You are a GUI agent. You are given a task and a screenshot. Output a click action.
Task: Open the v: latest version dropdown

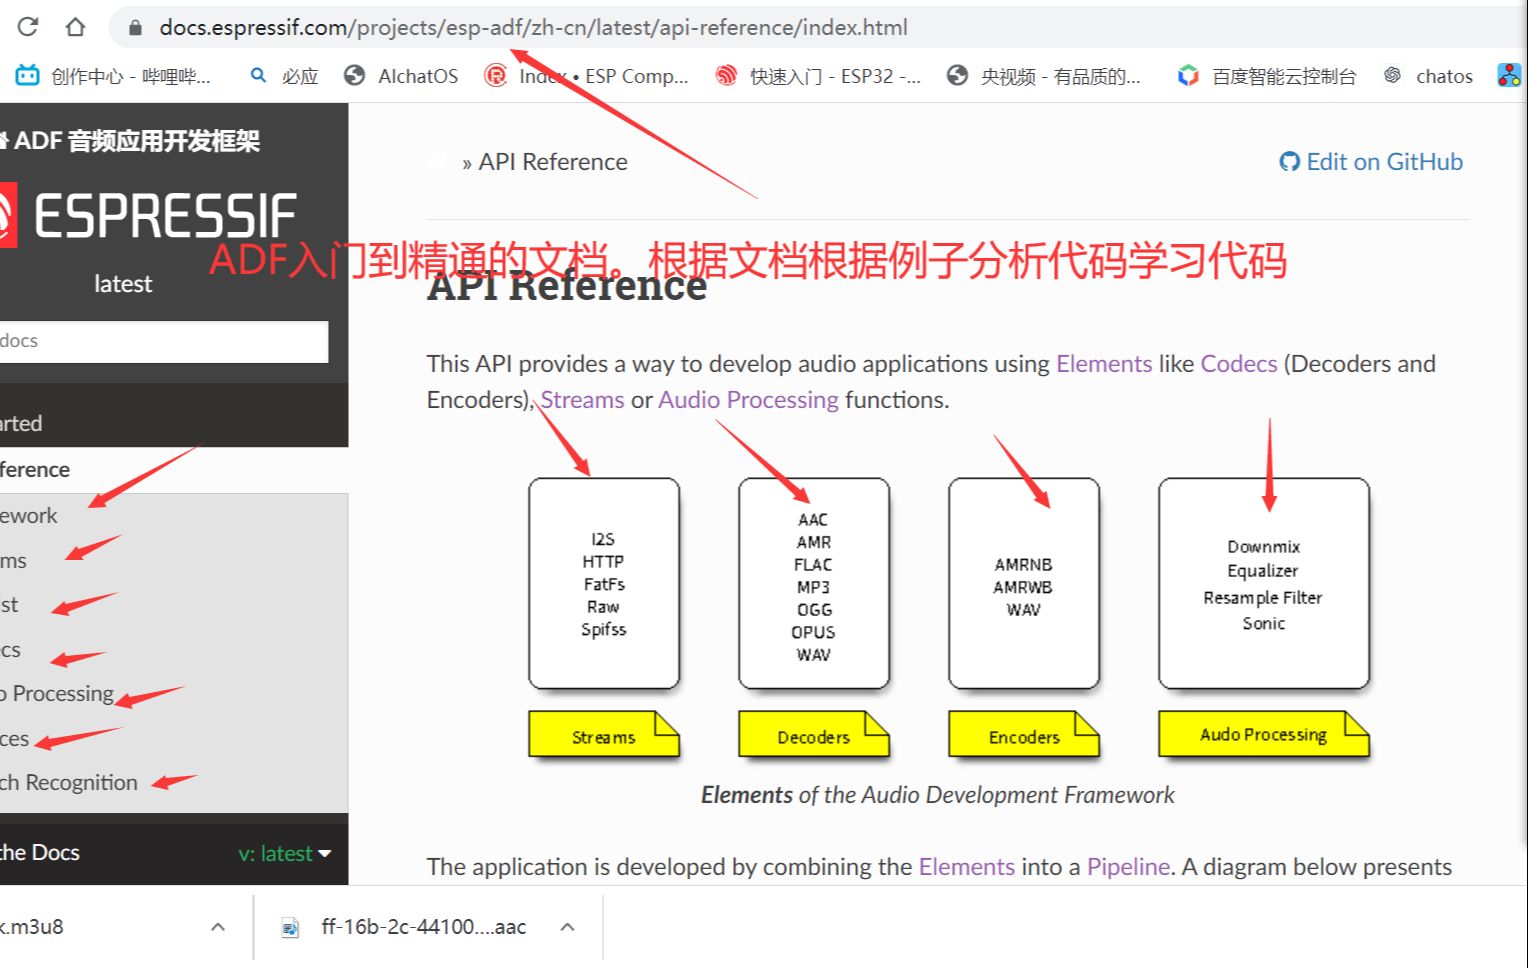point(284,853)
